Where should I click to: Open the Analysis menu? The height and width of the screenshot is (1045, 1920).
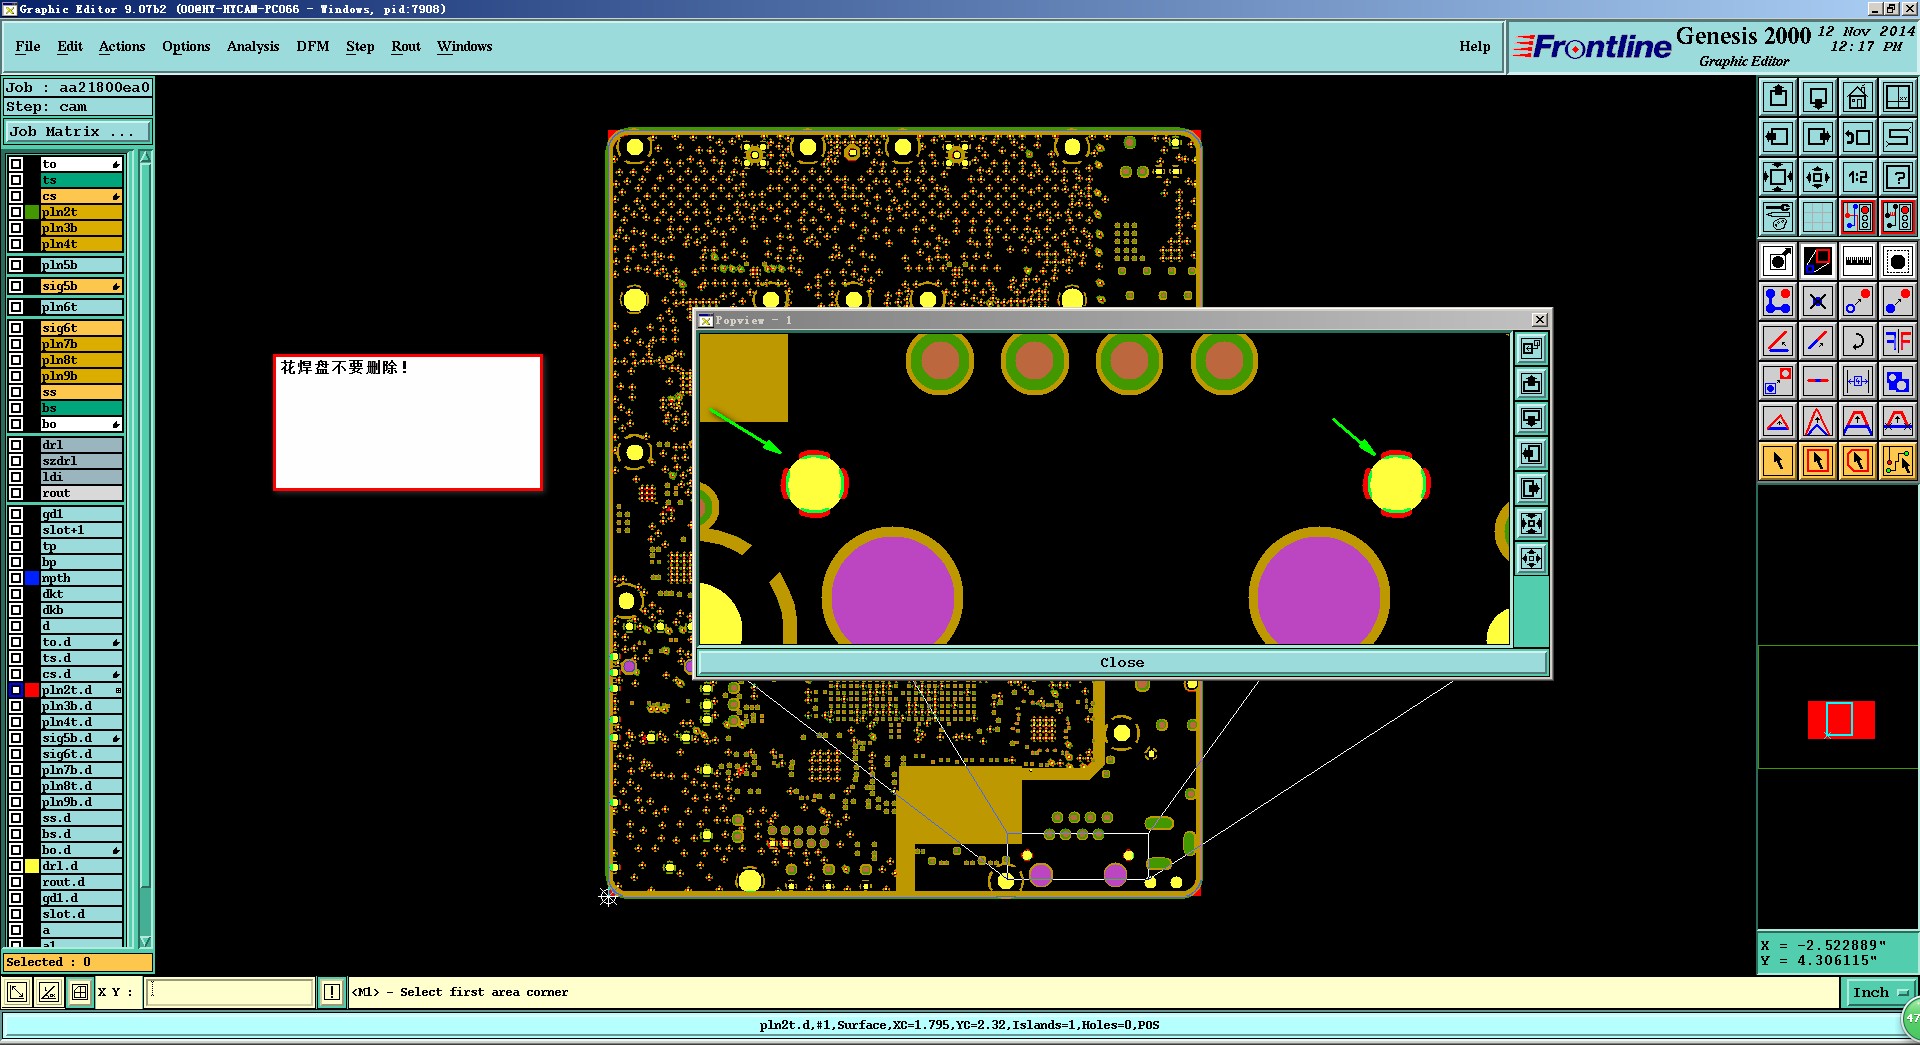point(253,46)
